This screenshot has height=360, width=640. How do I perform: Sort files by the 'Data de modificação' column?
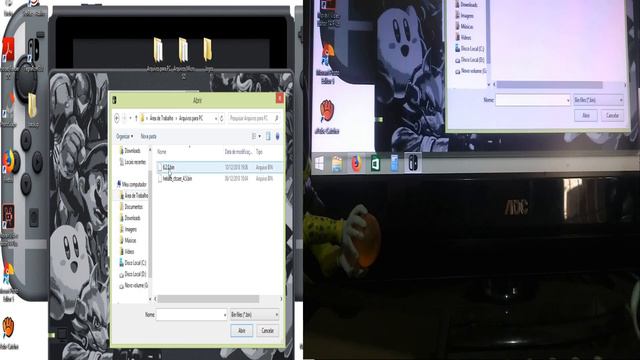tap(238, 152)
